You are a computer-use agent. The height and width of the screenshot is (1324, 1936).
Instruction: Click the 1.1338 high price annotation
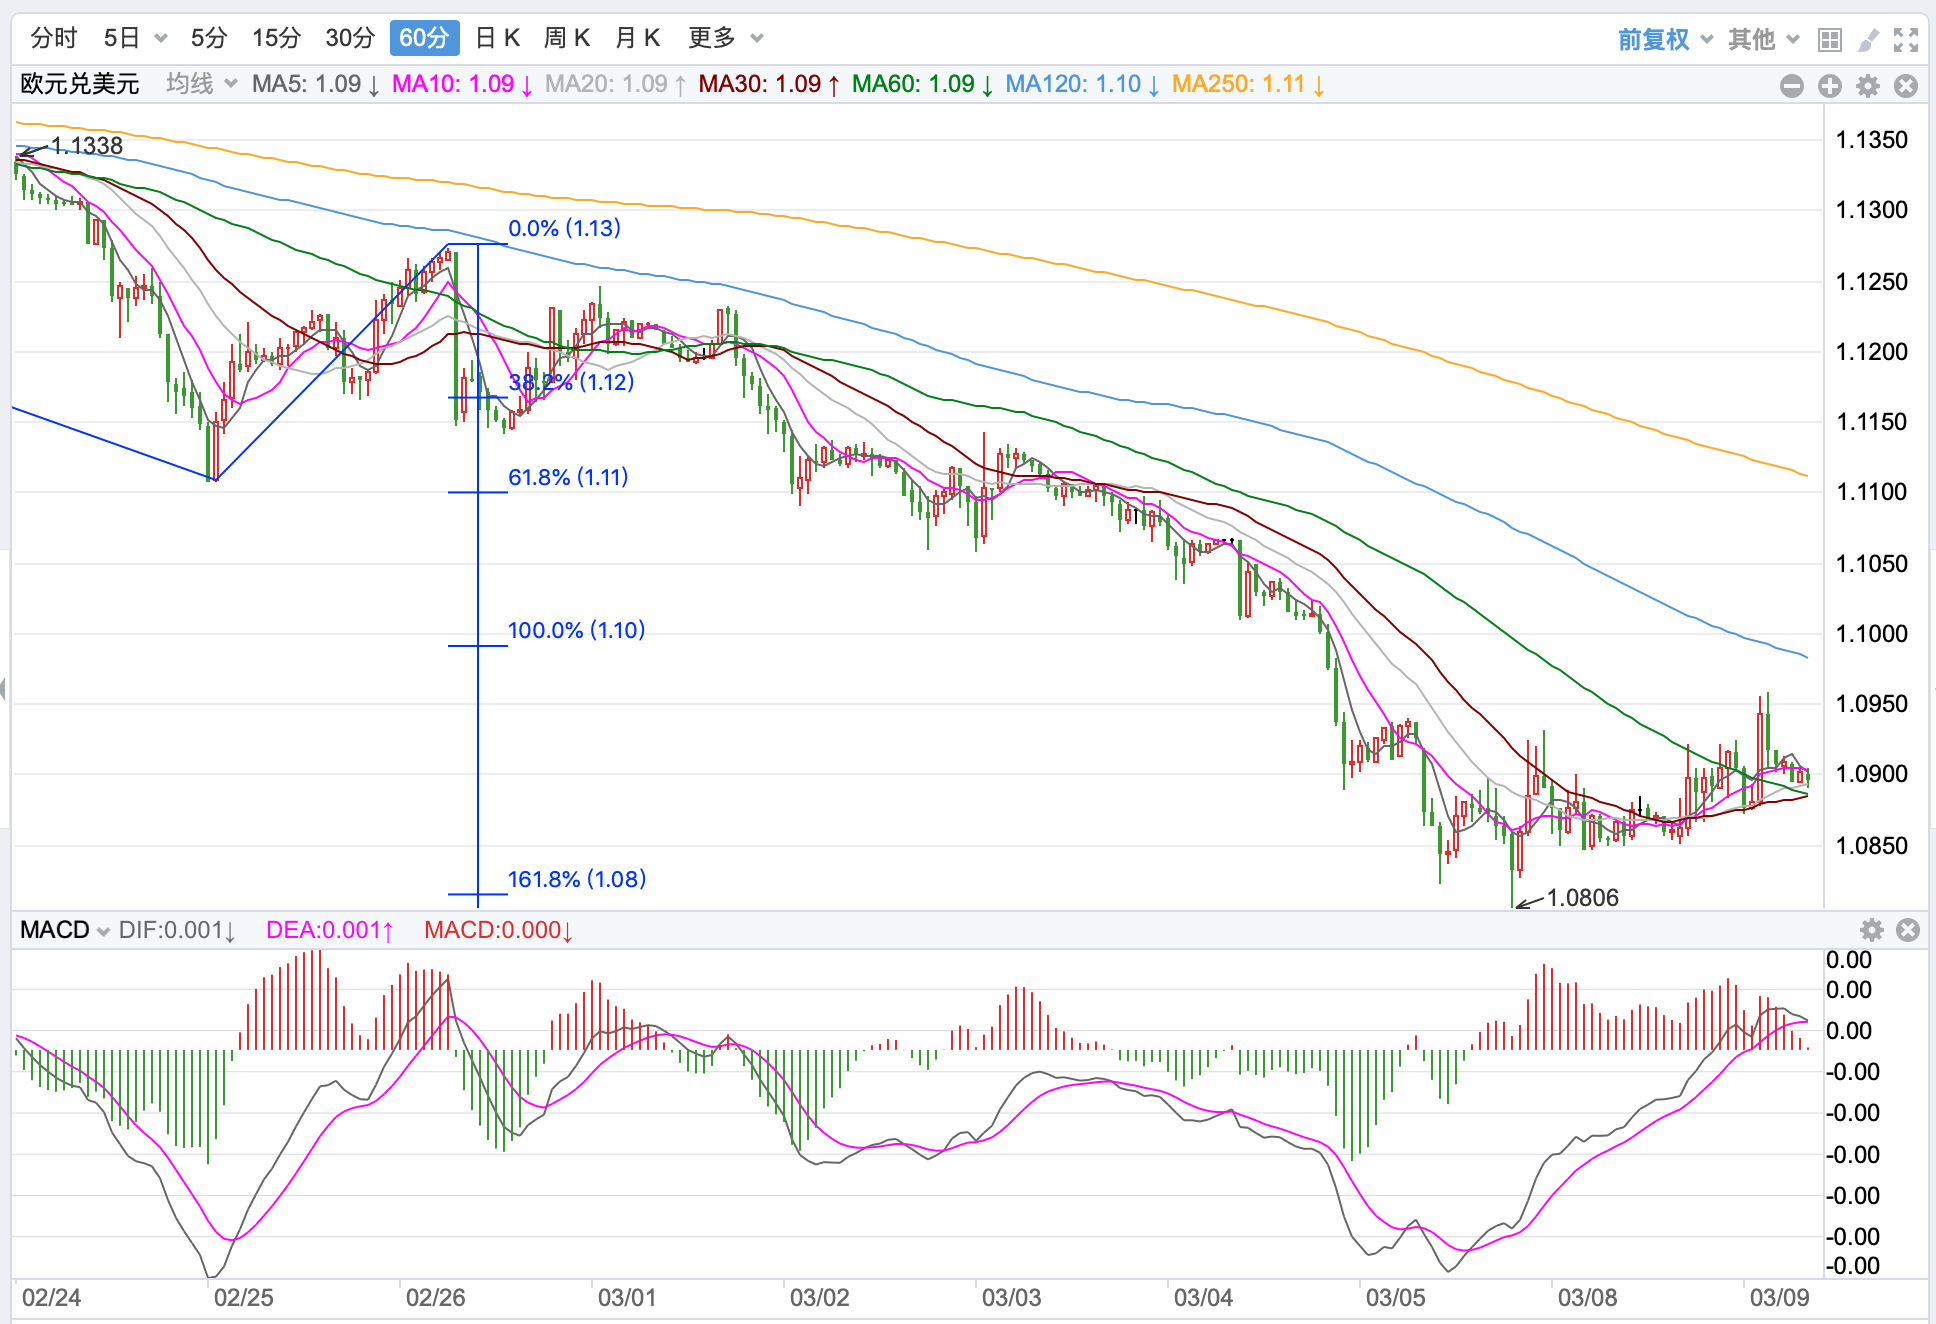(x=87, y=146)
